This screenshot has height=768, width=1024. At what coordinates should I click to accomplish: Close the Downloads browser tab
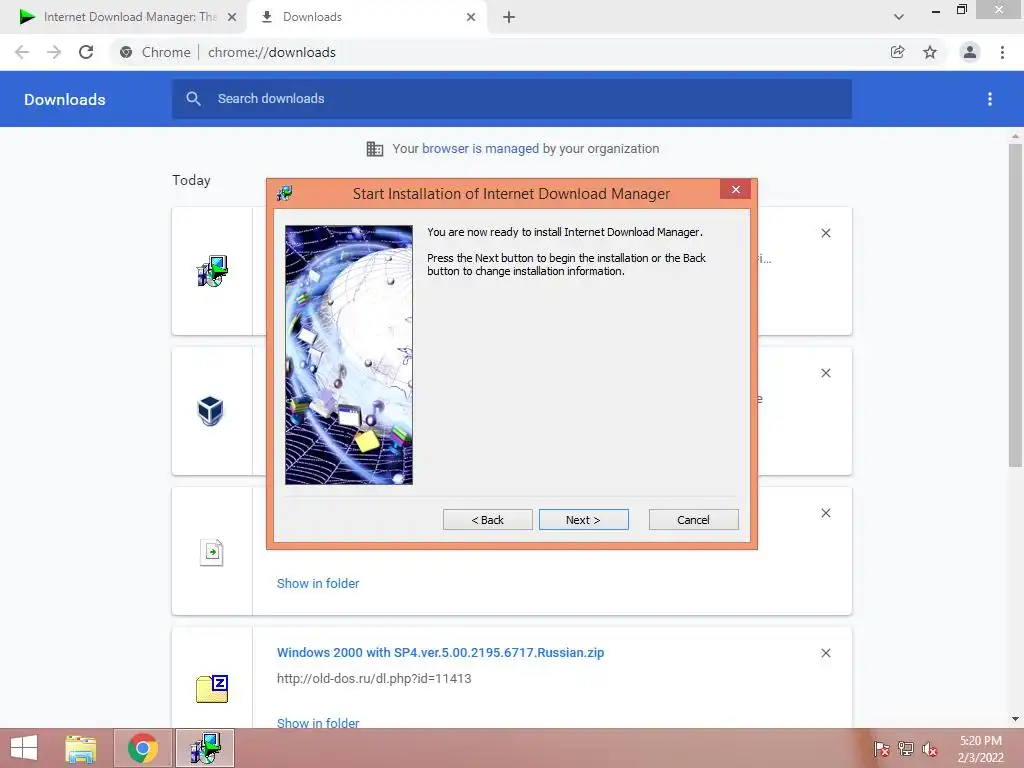pyautogui.click(x=471, y=17)
